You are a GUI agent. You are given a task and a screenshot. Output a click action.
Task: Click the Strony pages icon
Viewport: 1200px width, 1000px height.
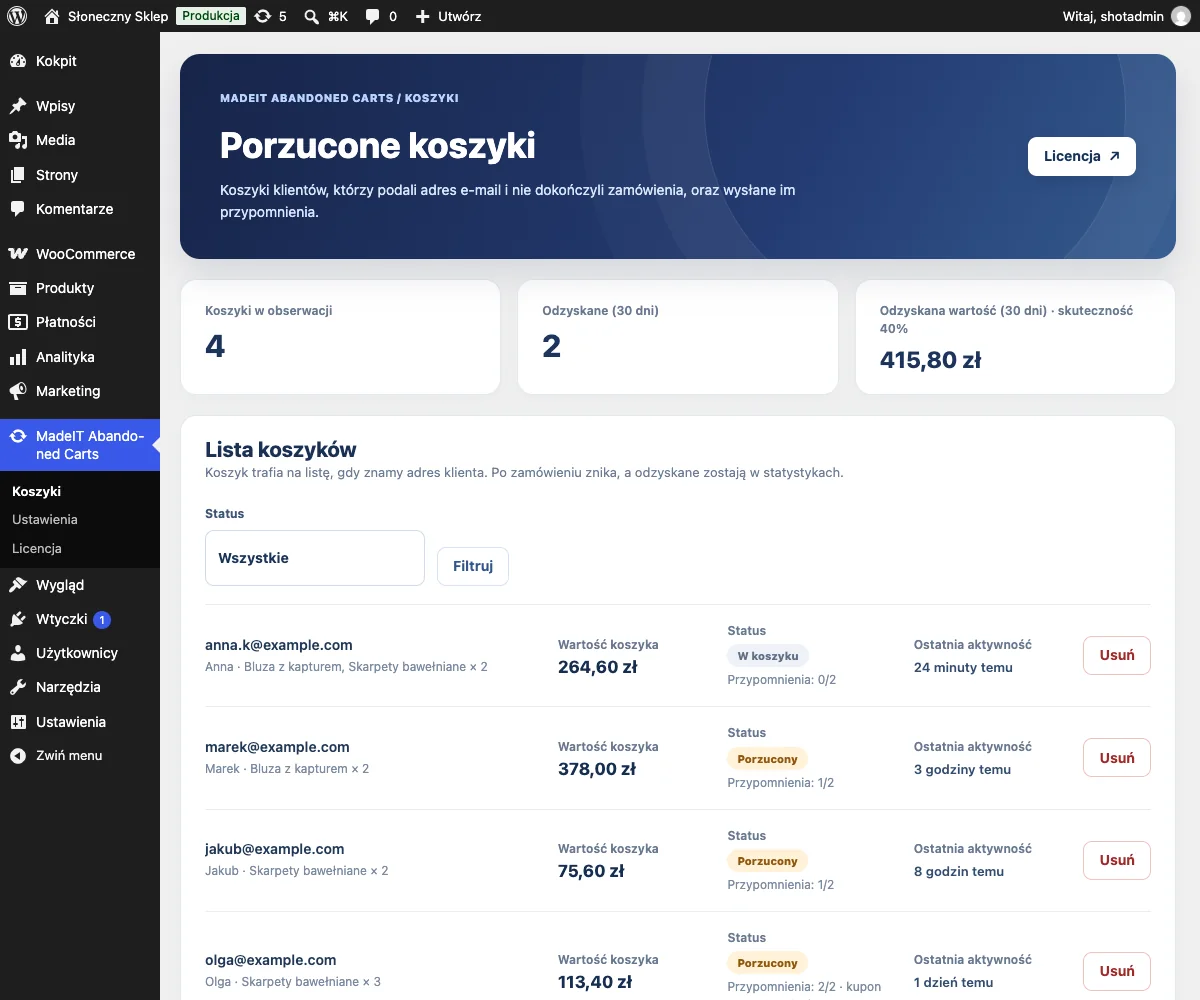pyautogui.click(x=17, y=175)
